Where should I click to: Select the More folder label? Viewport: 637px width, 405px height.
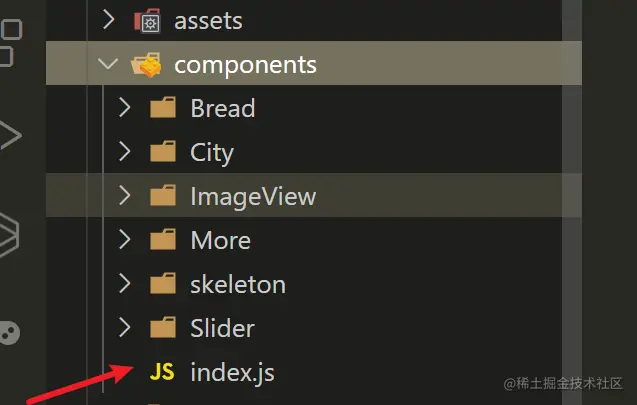220,240
